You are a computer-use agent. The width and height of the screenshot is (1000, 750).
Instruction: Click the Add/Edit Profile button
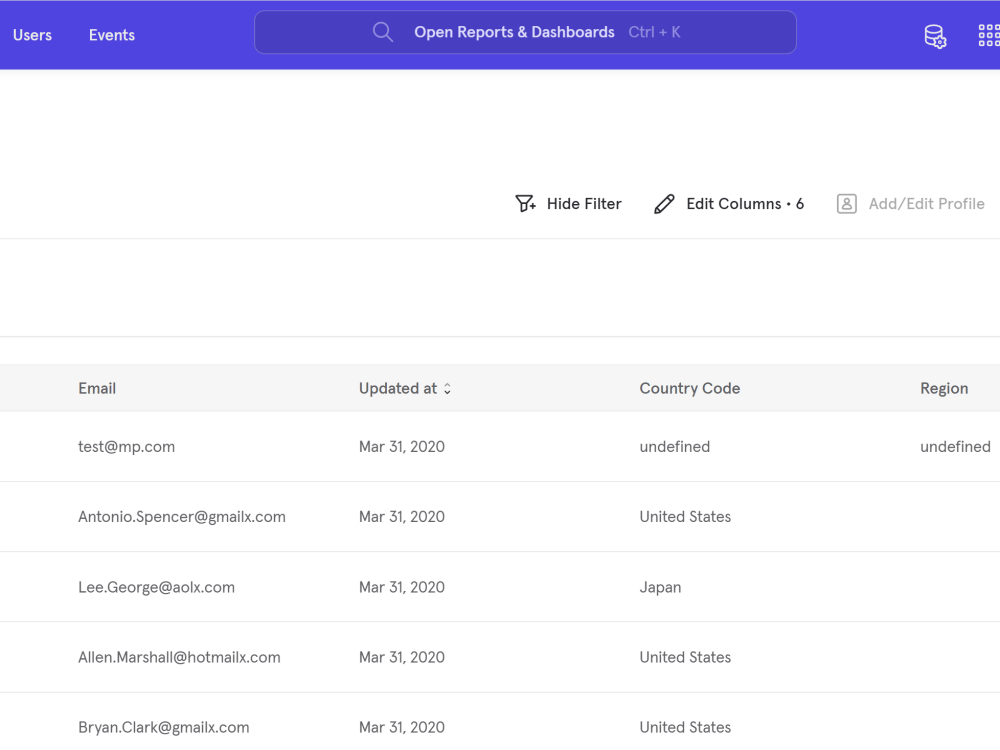pyautogui.click(x=926, y=203)
